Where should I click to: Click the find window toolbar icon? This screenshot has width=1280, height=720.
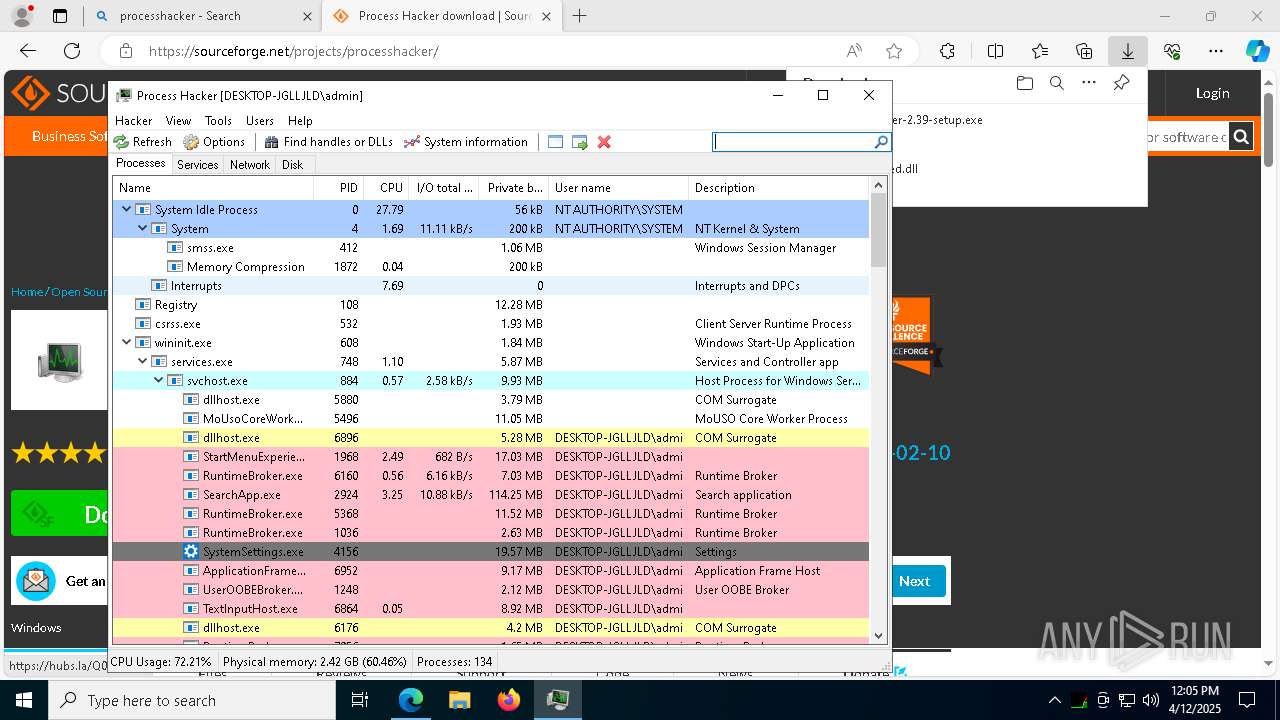[x=556, y=142]
